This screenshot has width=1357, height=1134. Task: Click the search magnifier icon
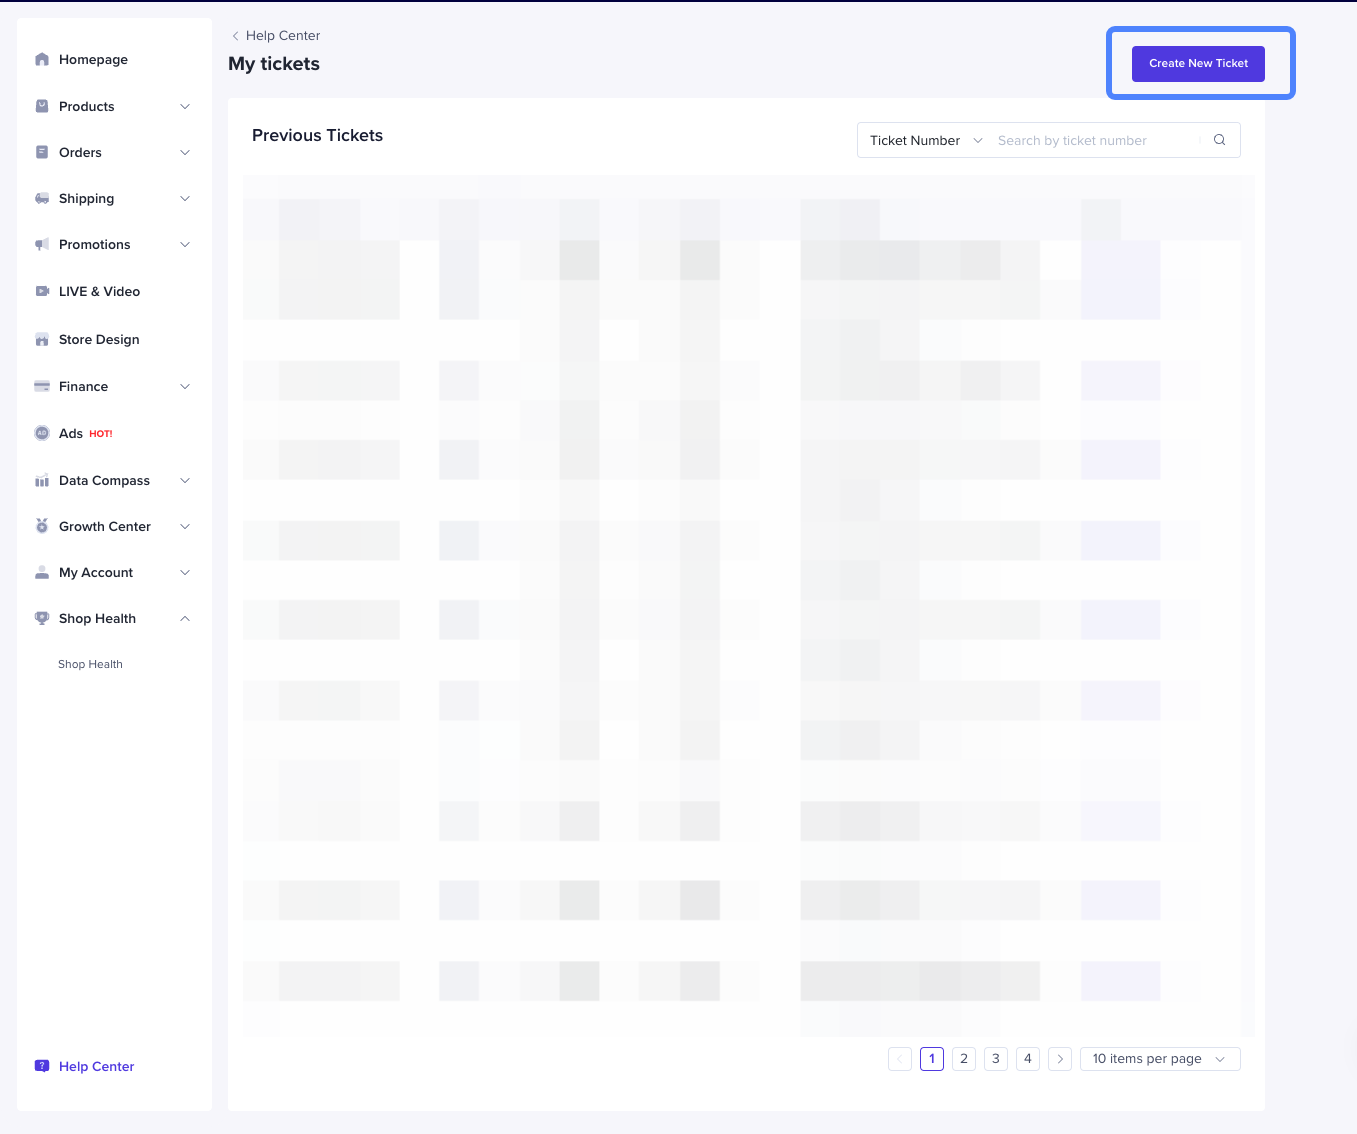point(1219,140)
